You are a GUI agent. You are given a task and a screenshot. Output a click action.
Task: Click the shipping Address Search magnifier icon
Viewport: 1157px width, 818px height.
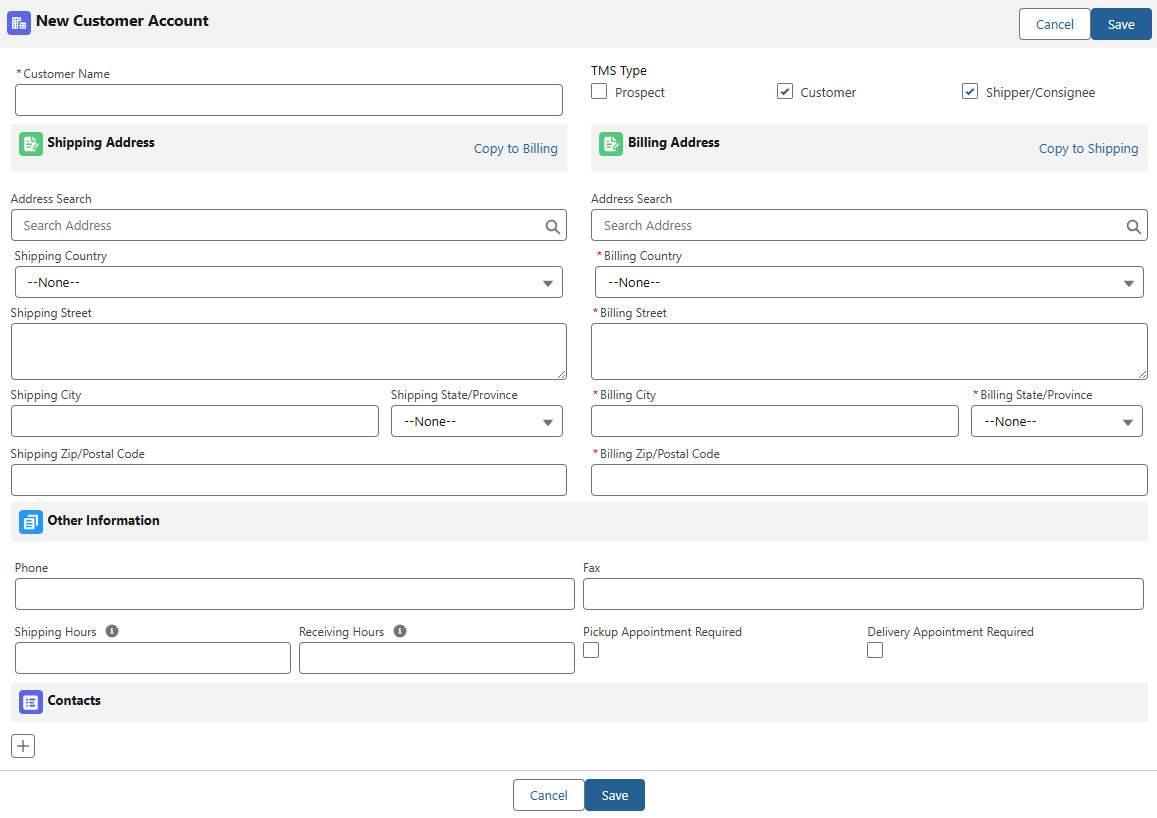pyautogui.click(x=552, y=226)
